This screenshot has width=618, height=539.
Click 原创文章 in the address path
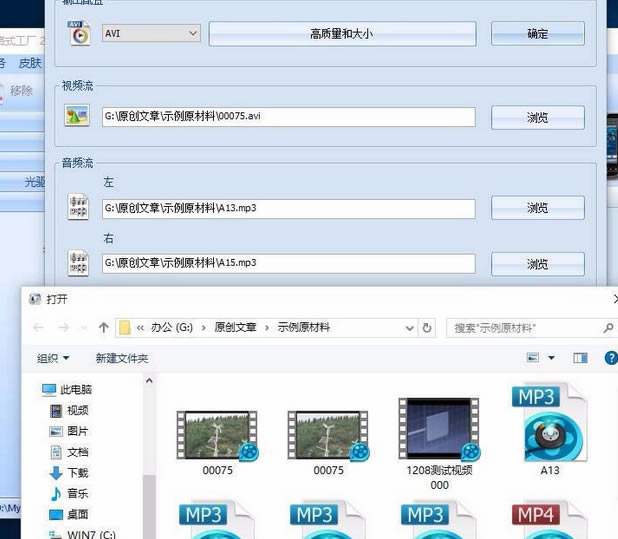[x=235, y=327]
